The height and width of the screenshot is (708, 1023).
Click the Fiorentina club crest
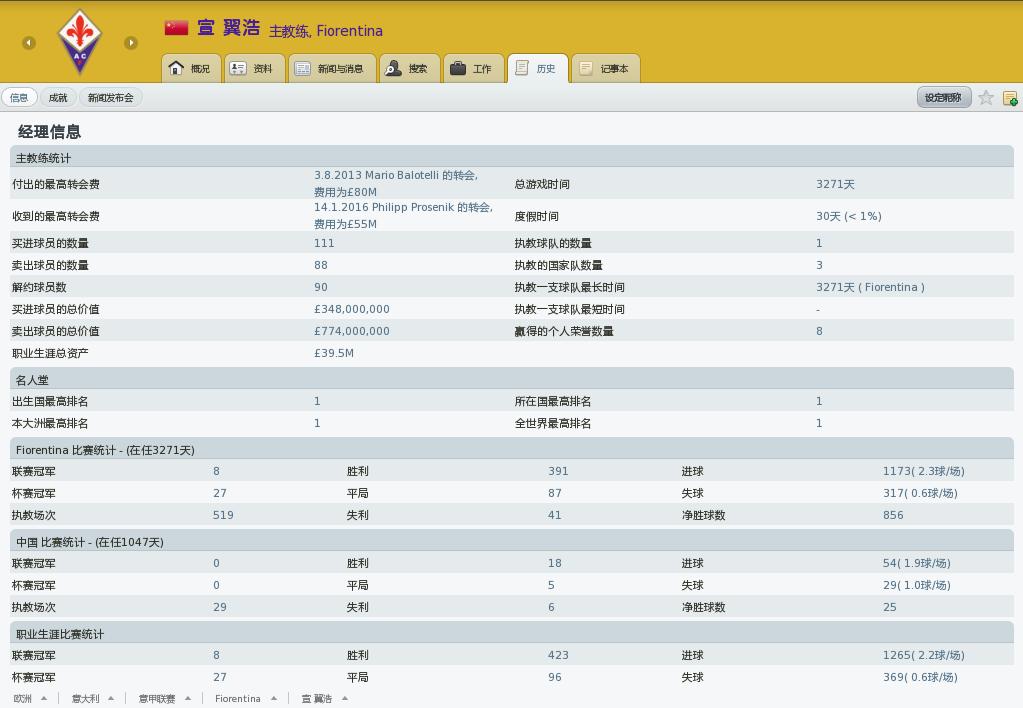pos(80,42)
